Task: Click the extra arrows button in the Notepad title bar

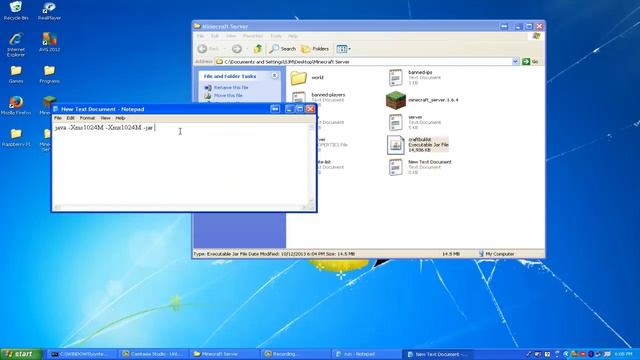Action: coord(275,109)
